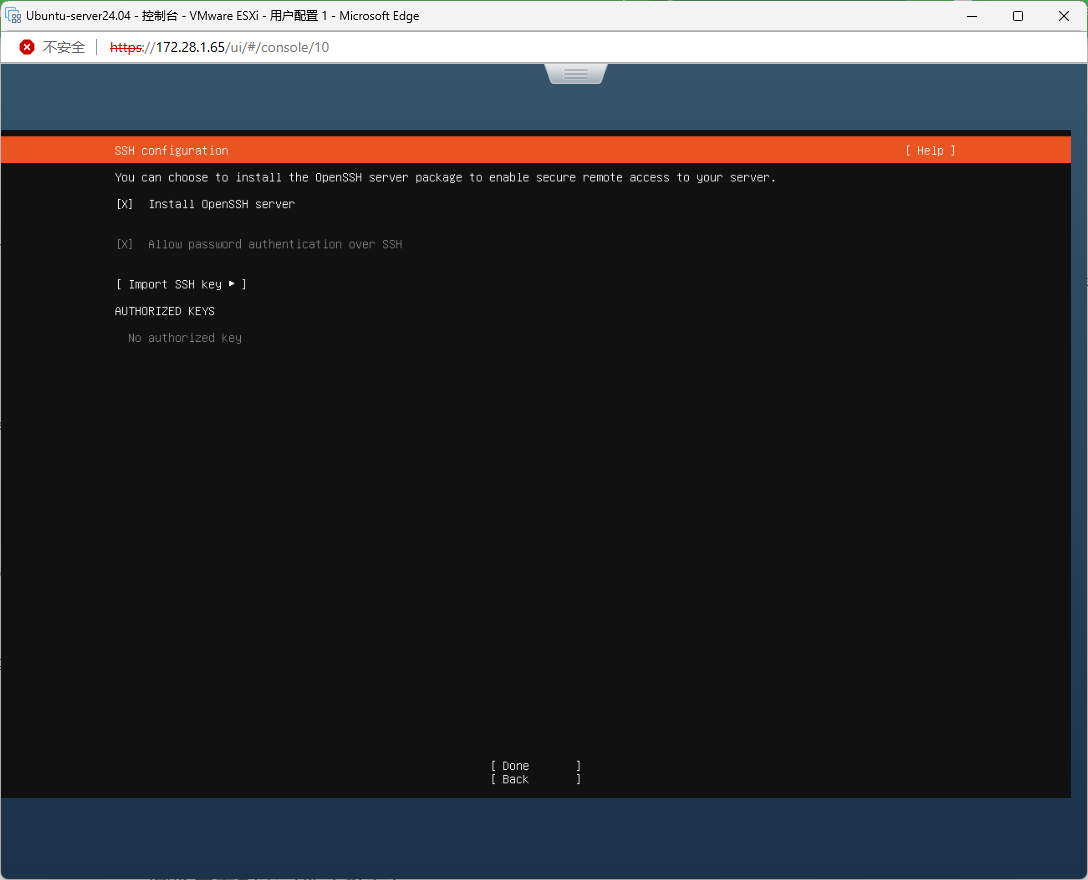The width and height of the screenshot is (1088, 880).
Task: Click the SSH configuration header title
Action: point(171,151)
